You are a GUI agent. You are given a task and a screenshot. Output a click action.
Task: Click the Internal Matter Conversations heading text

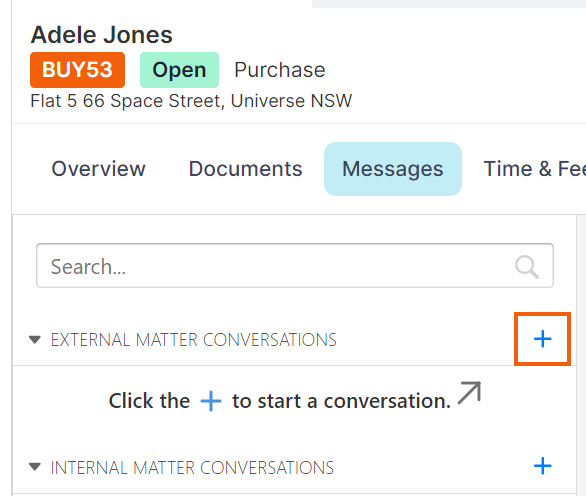pyautogui.click(x=192, y=468)
